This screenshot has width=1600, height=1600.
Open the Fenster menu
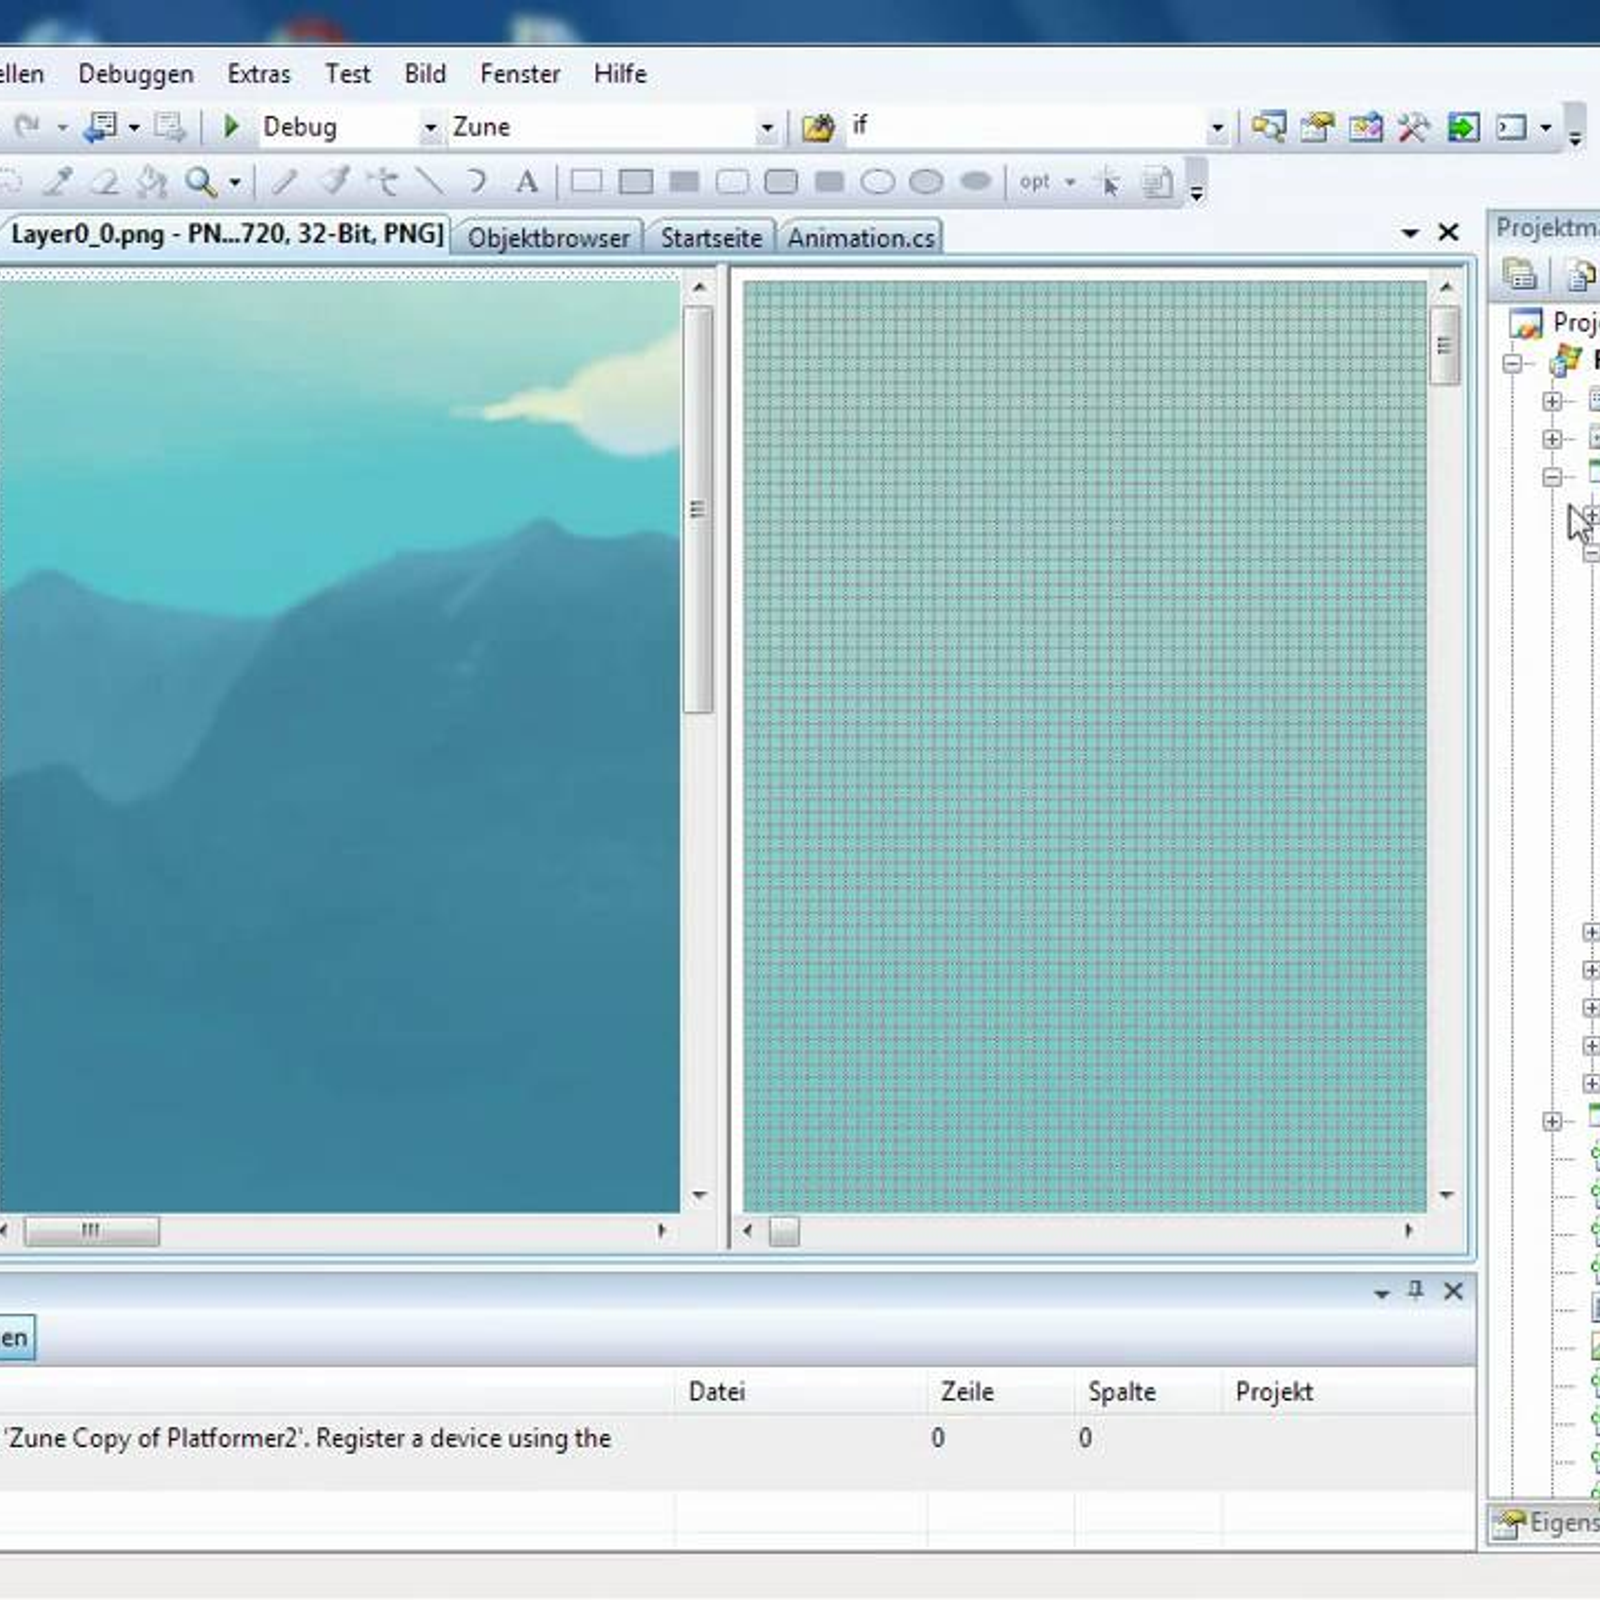coord(520,74)
